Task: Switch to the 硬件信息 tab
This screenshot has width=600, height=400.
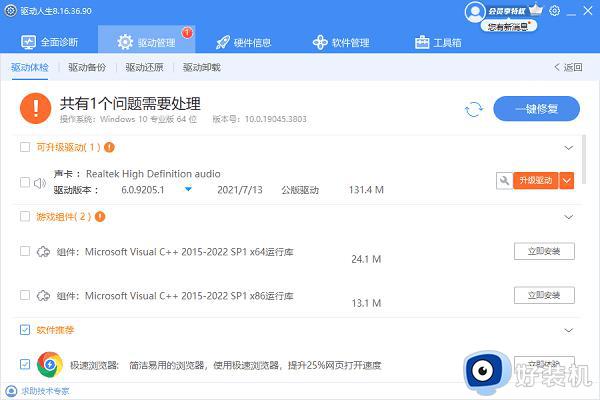Action: click(x=243, y=42)
